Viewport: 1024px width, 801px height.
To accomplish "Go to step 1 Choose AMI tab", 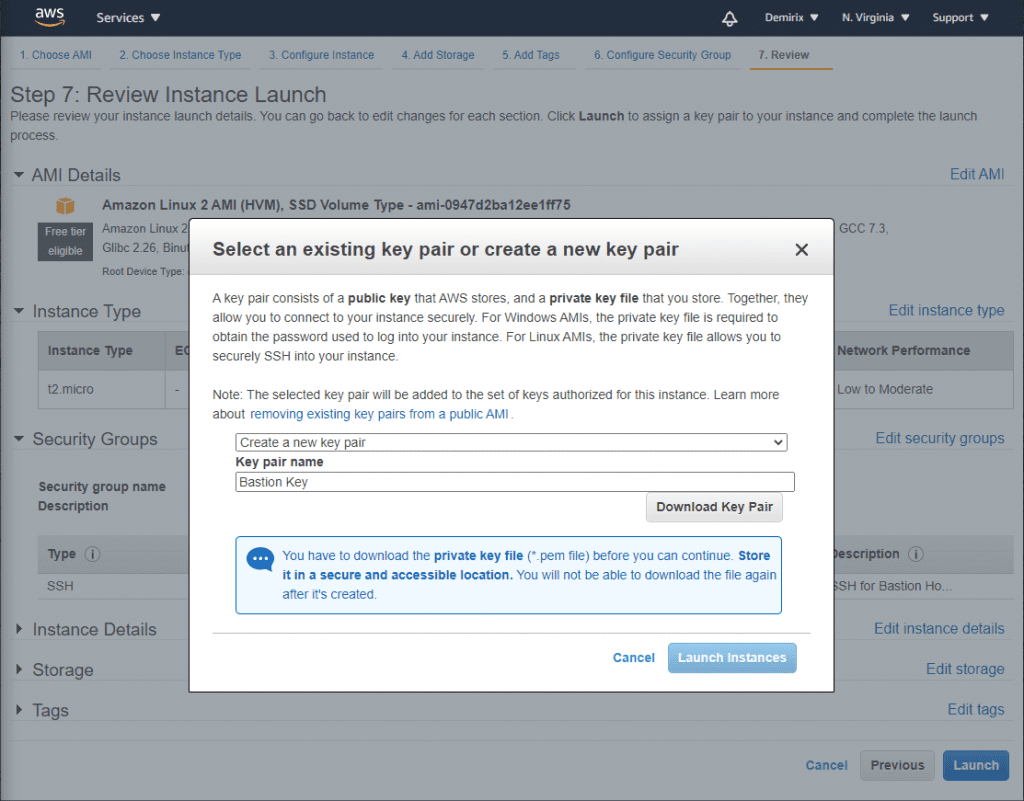I will coord(56,55).
